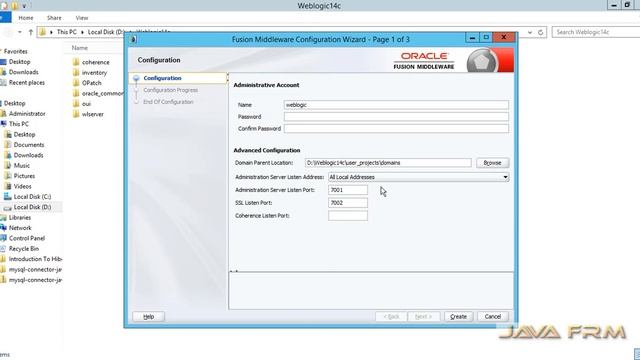
Task: Click the Explorer up-directory arrow
Action: point(30,32)
